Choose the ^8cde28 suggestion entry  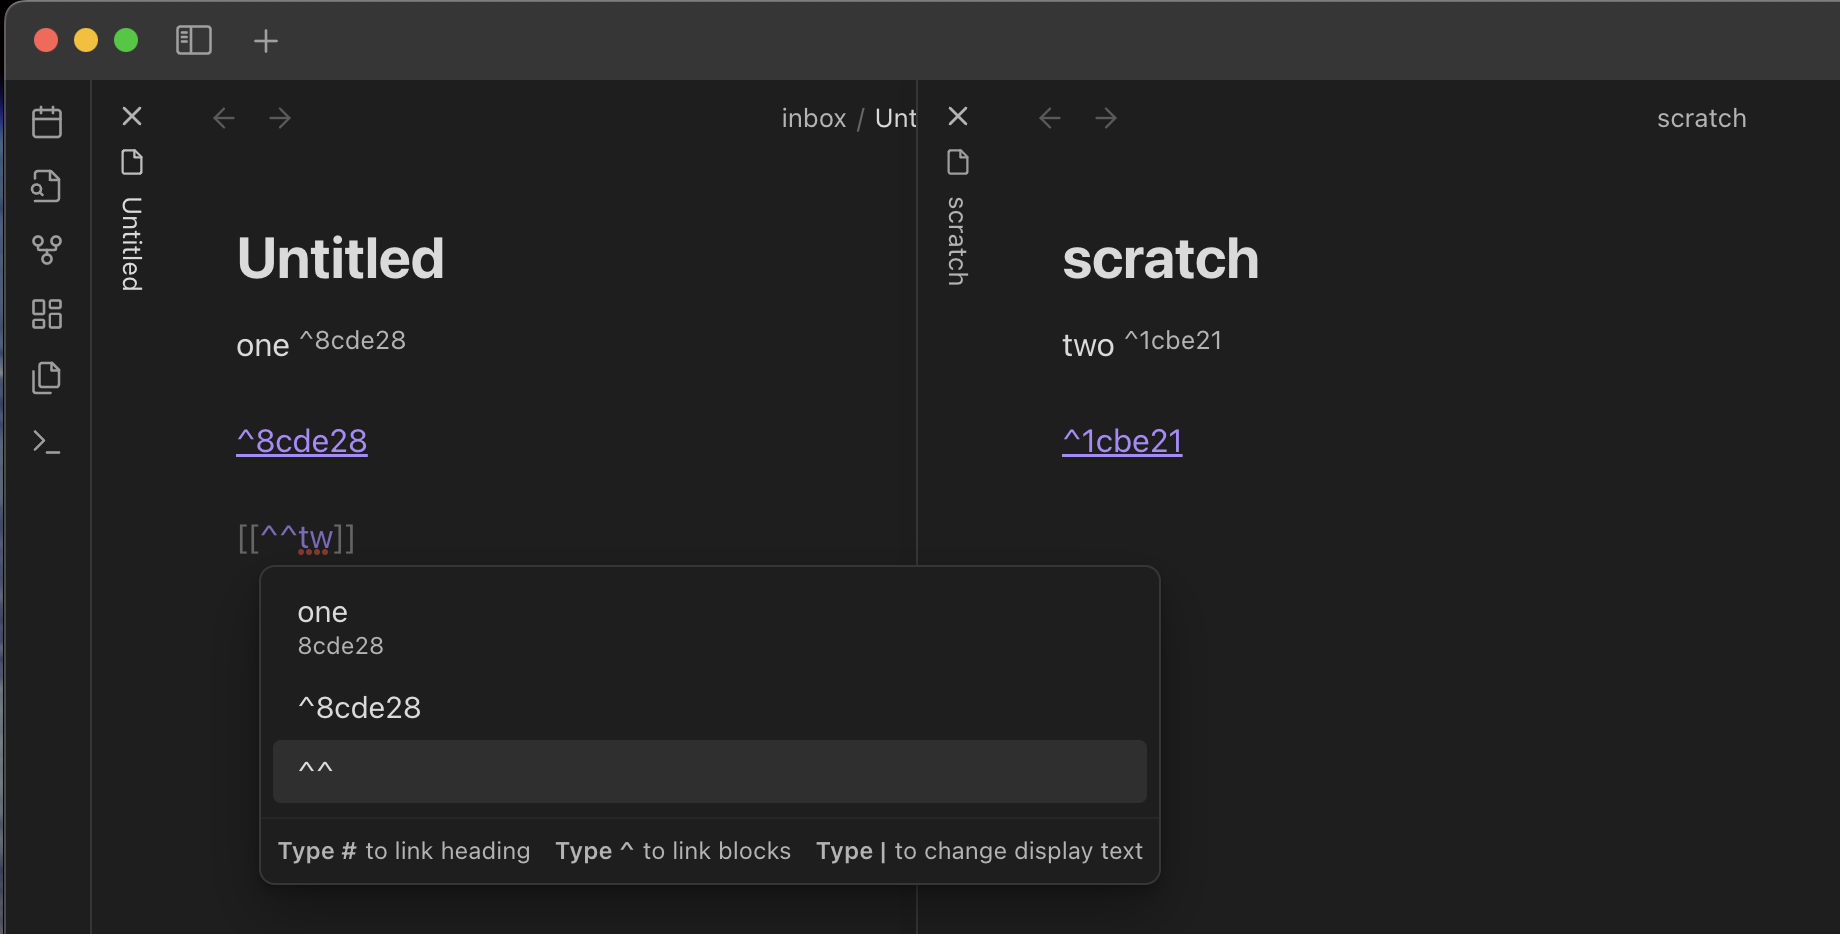pos(710,708)
